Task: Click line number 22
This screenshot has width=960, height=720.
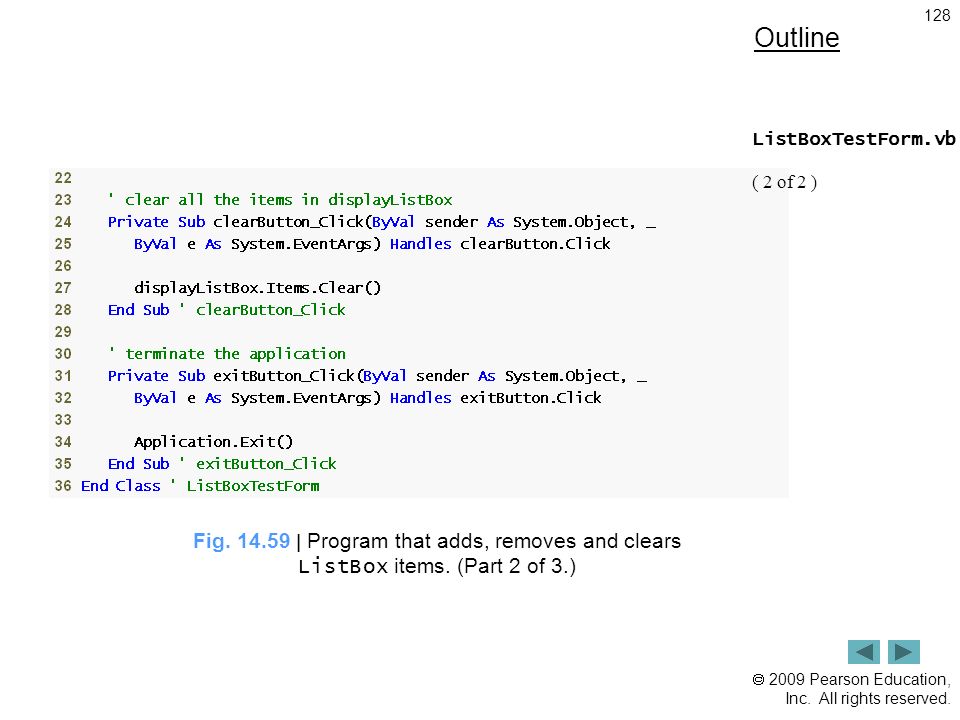Action: point(63,178)
